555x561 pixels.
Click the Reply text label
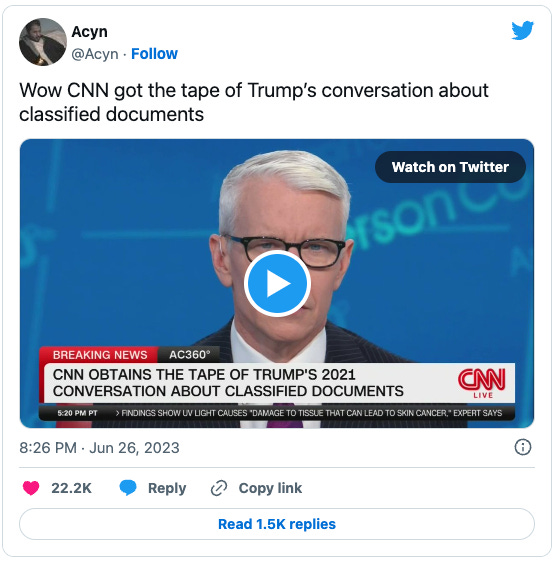point(167,488)
